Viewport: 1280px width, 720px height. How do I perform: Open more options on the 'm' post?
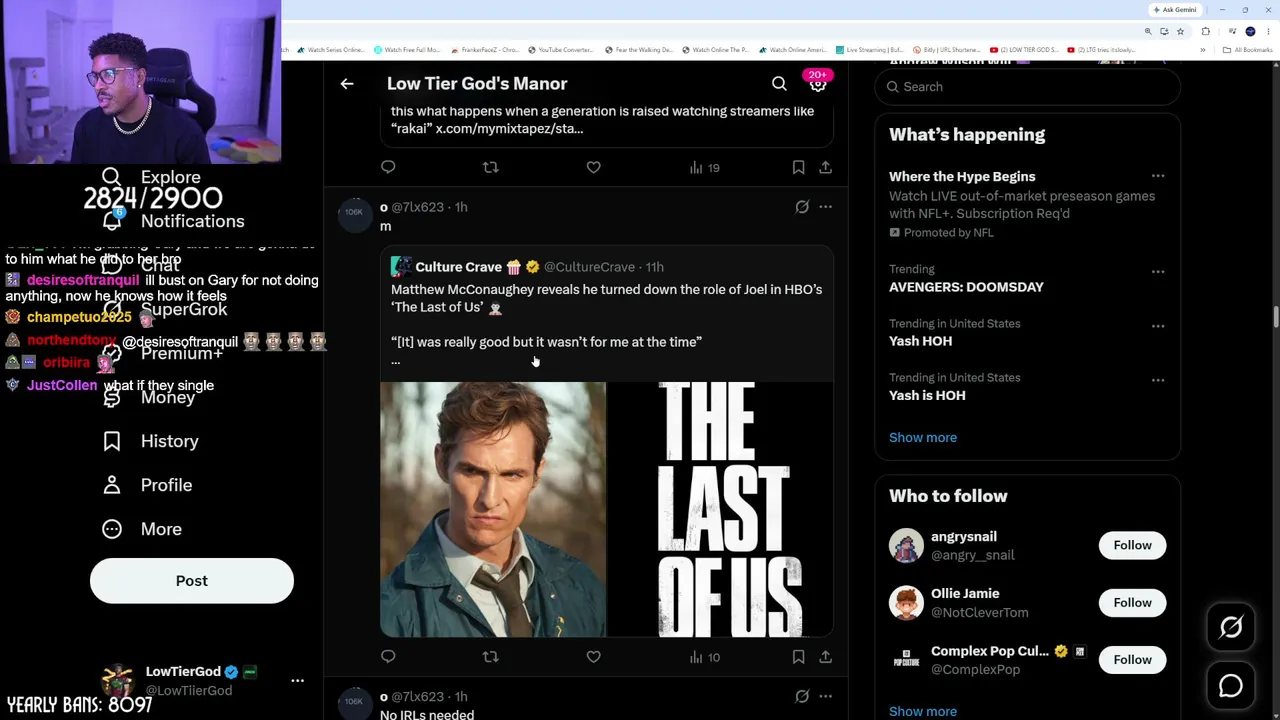coord(825,207)
